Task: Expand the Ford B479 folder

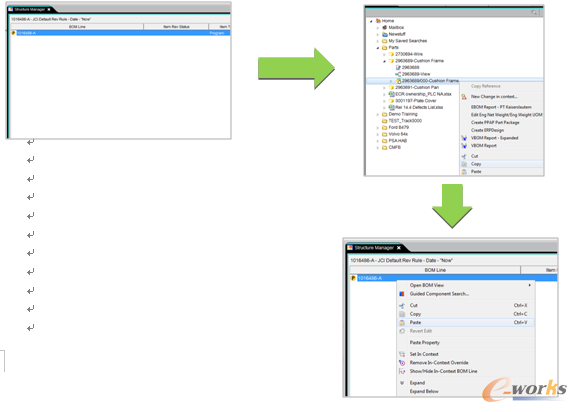Action: (378, 128)
